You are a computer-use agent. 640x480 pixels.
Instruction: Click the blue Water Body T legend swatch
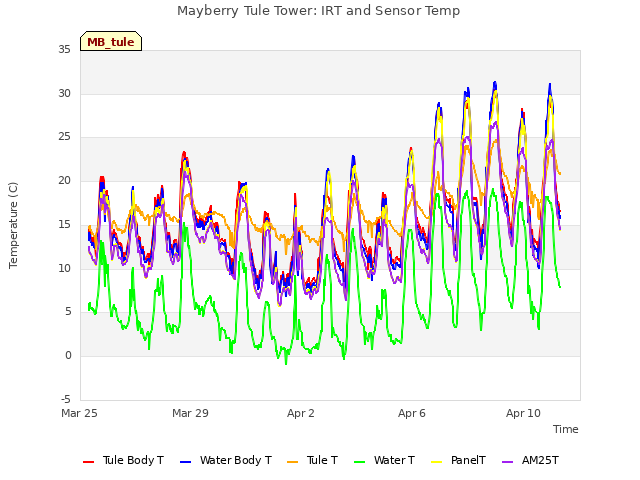pyautogui.click(x=185, y=462)
